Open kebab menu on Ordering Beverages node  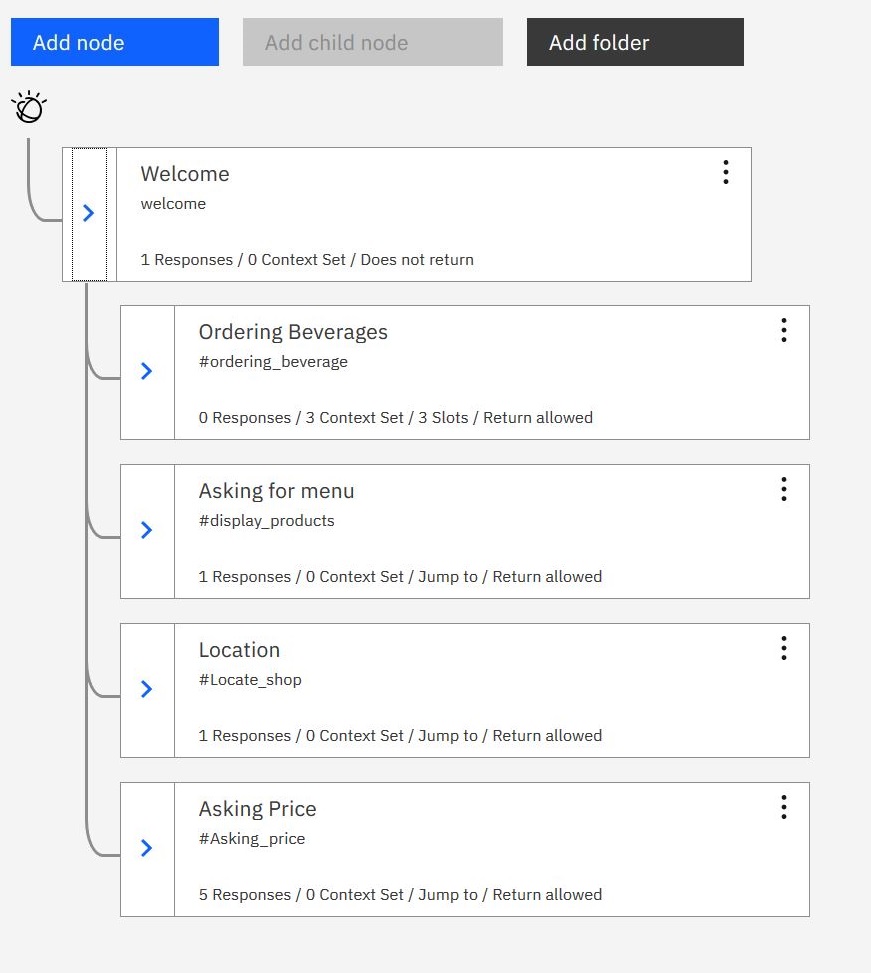pyautogui.click(x=784, y=331)
